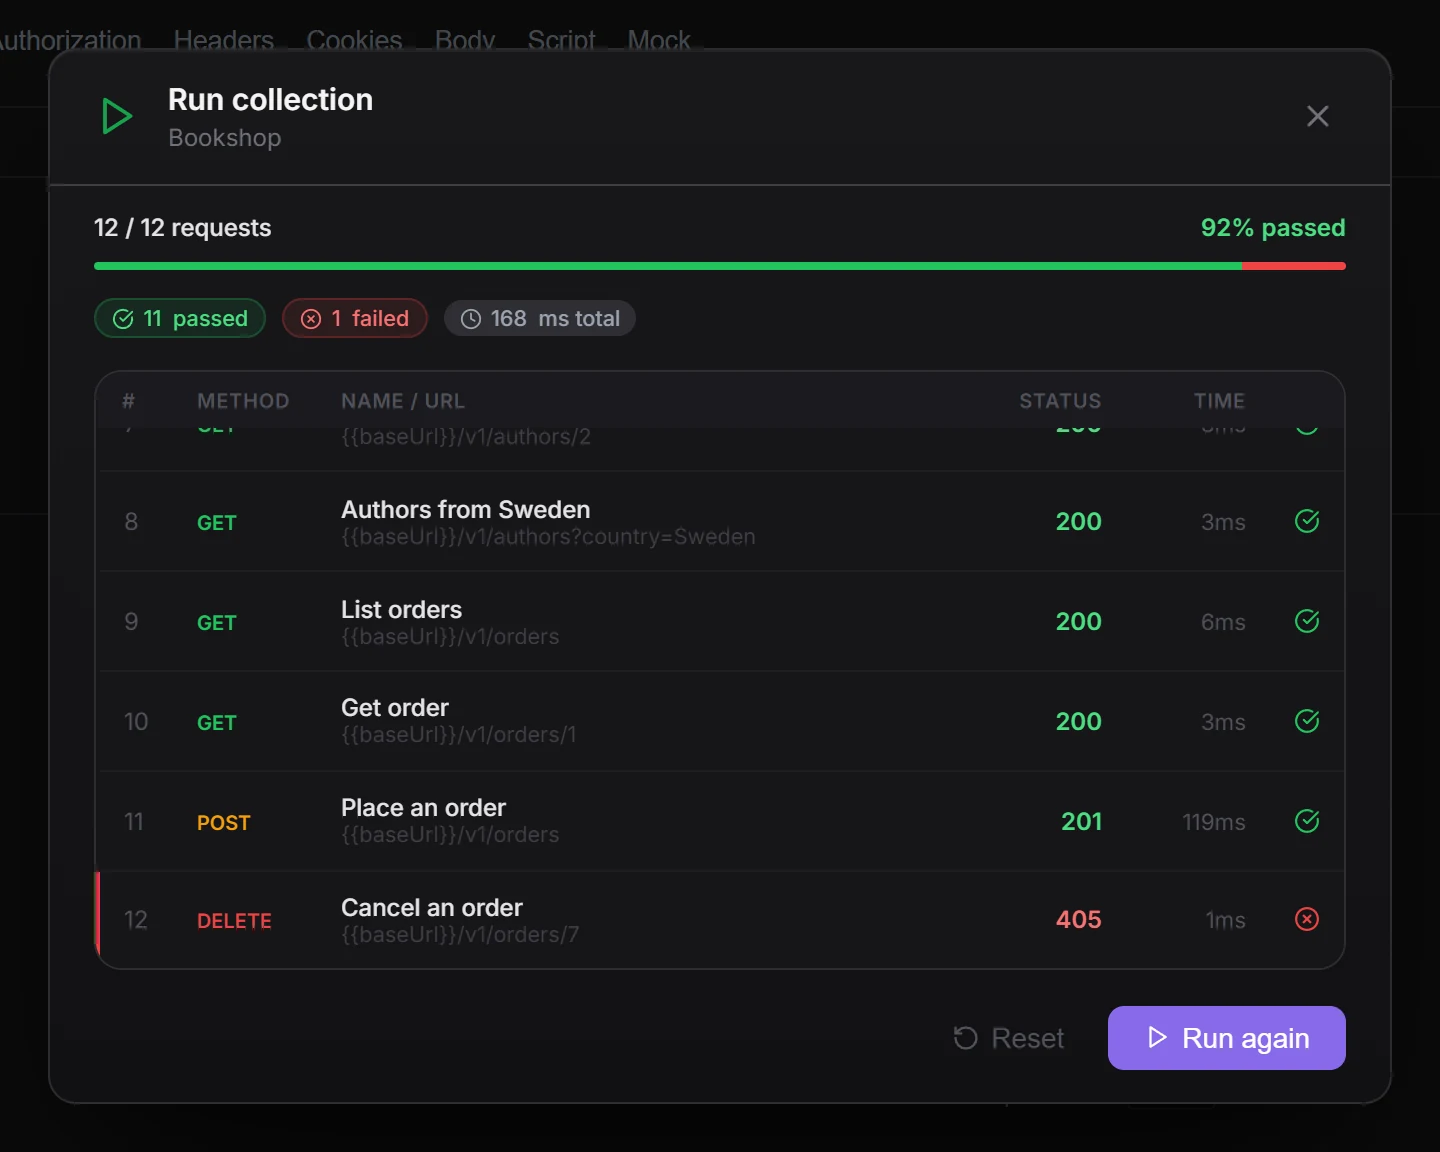Click the DELETE method label
Screen dimensions: 1440x1152
234,921
